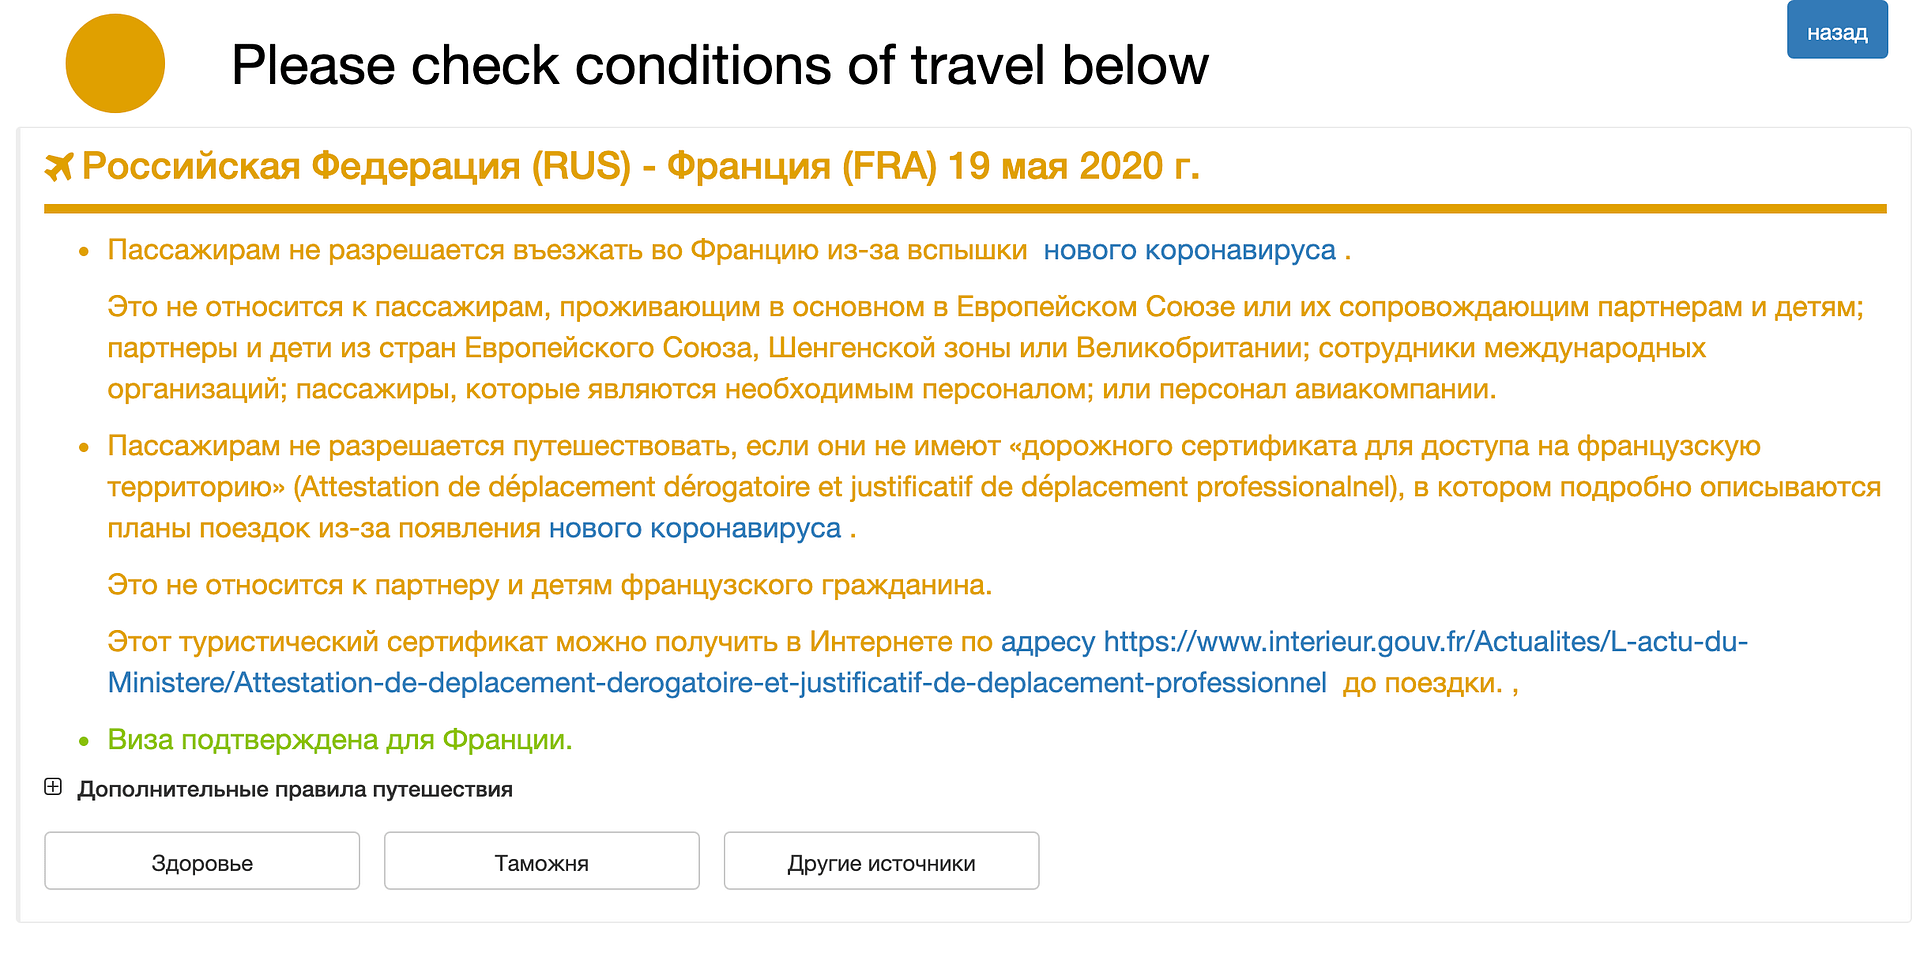Image resolution: width=1920 pixels, height=958 pixels.
Task: Follow the first нового коронавируса link
Action: pyautogui.click(x=1189, y=250)
